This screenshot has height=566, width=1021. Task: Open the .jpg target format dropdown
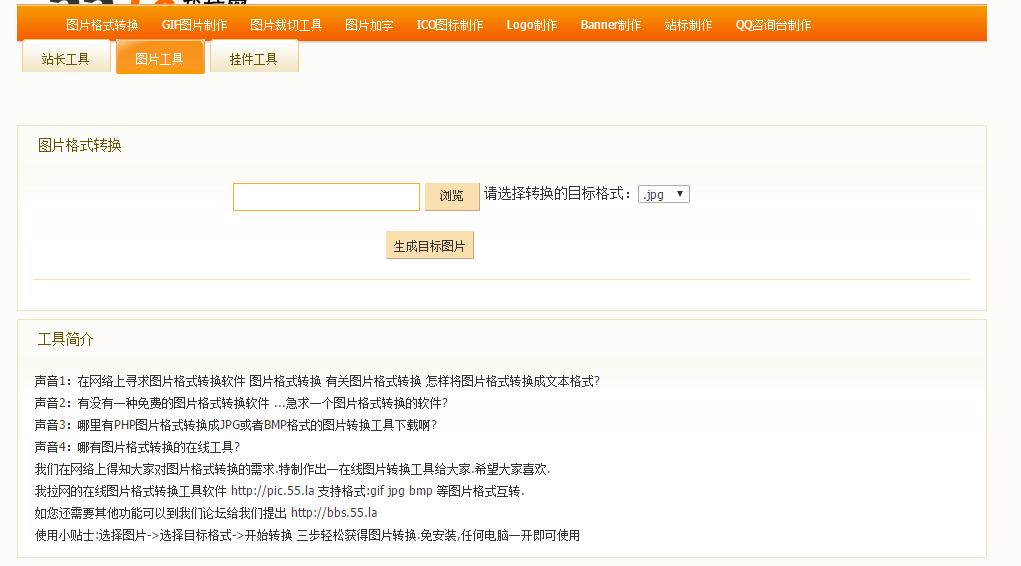coord(664,194)
